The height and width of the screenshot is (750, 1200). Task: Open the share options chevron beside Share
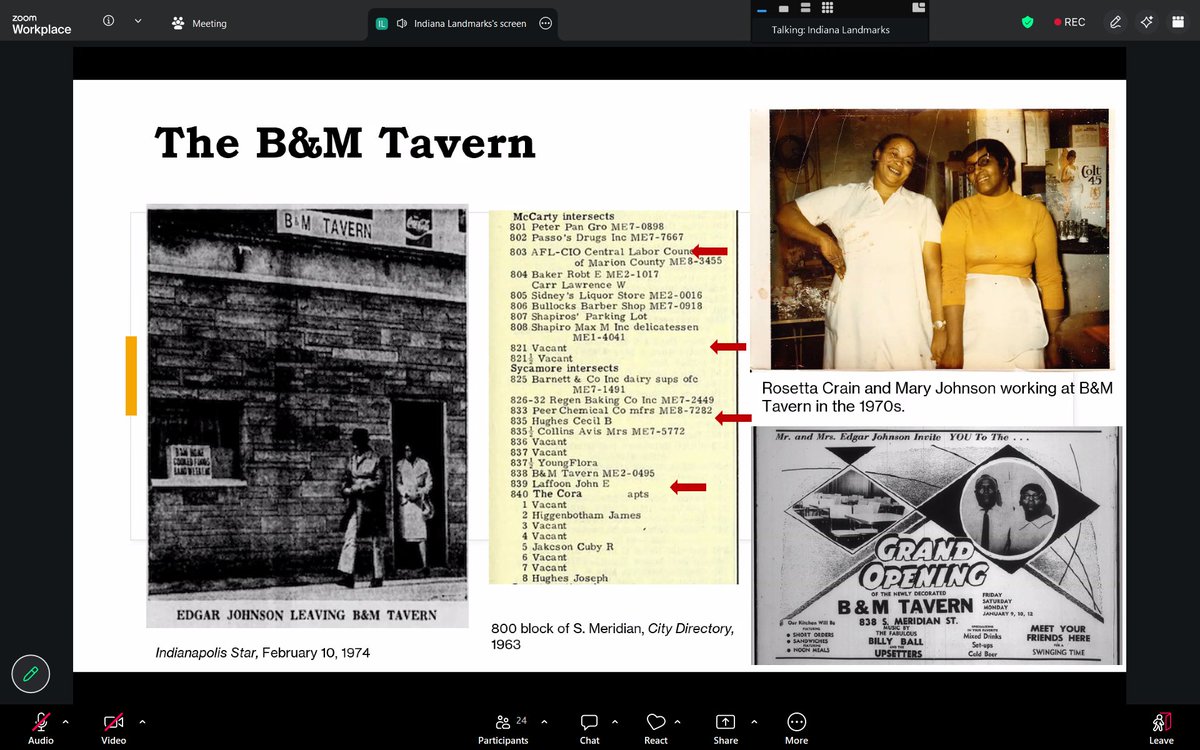tap(753, 721)
